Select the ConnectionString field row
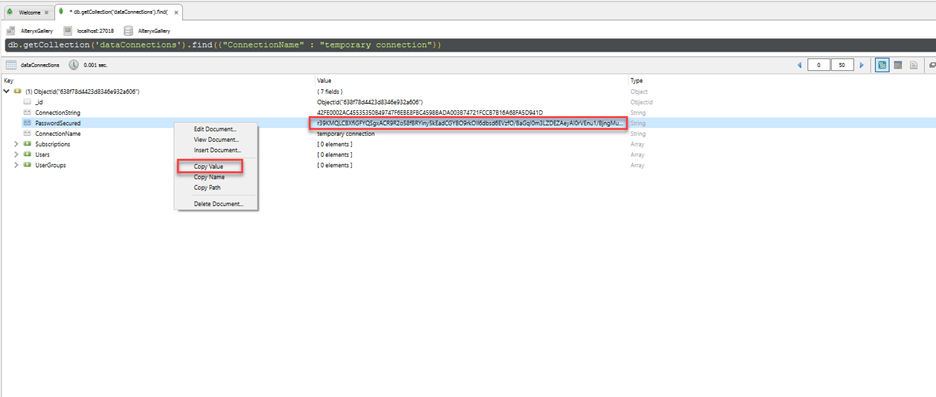Viewport: 936px width, 397px height. 468,112
